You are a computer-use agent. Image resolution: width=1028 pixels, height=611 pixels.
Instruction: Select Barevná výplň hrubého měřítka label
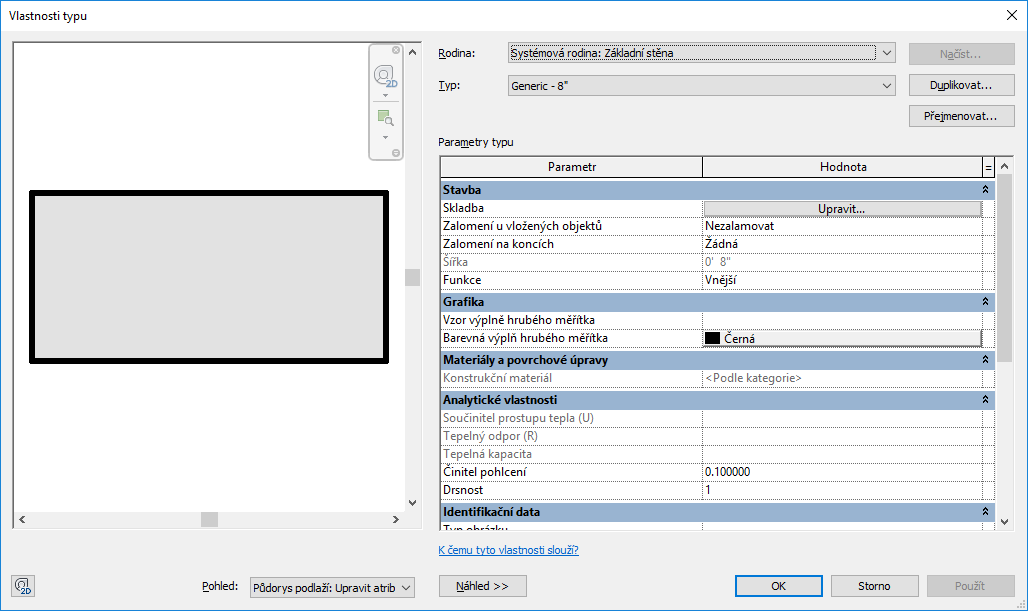(x=525, y=338)
